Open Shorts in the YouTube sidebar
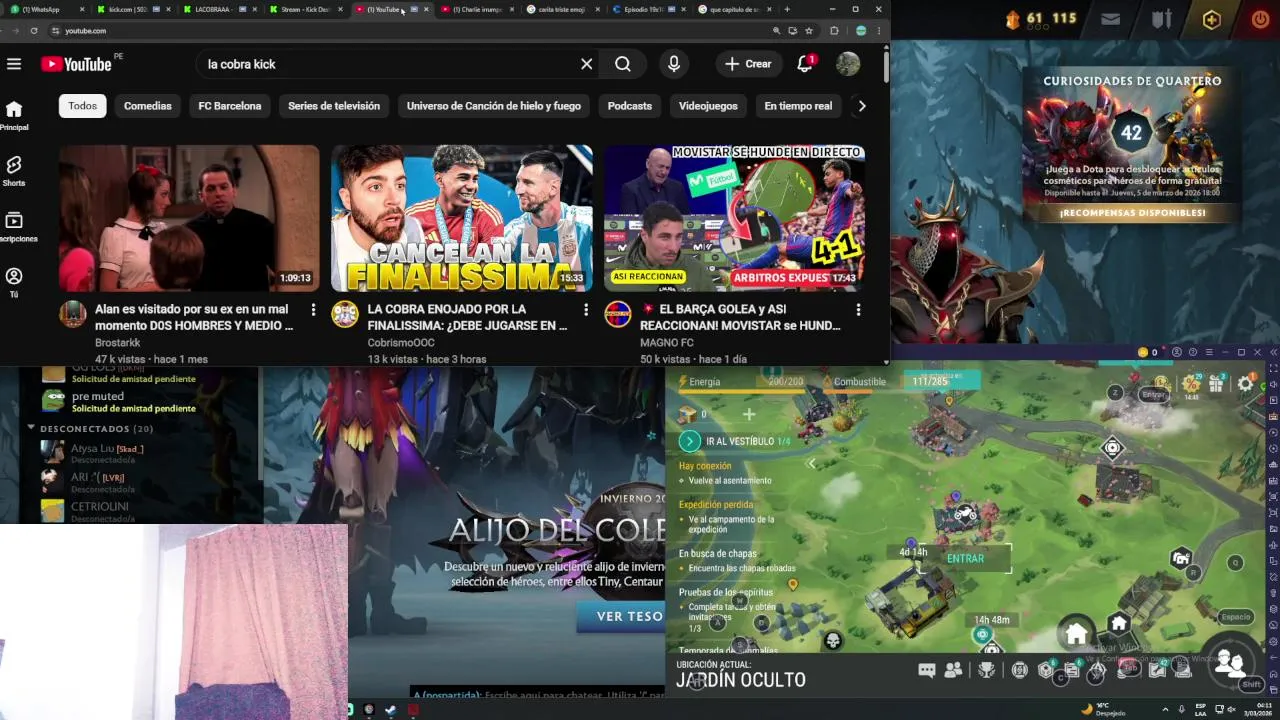This screenshot has width=1280, height=720. coord(14,170)
